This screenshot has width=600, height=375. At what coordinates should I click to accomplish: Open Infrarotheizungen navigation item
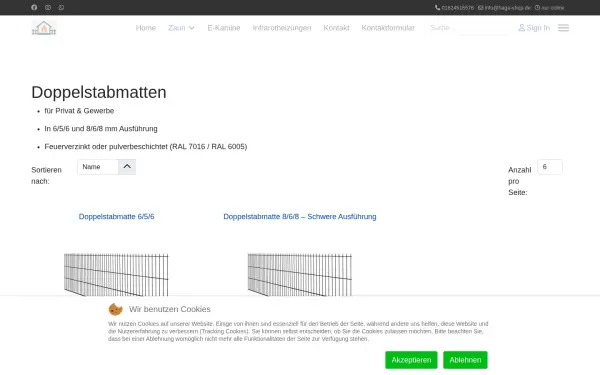[x=282, y=28]
